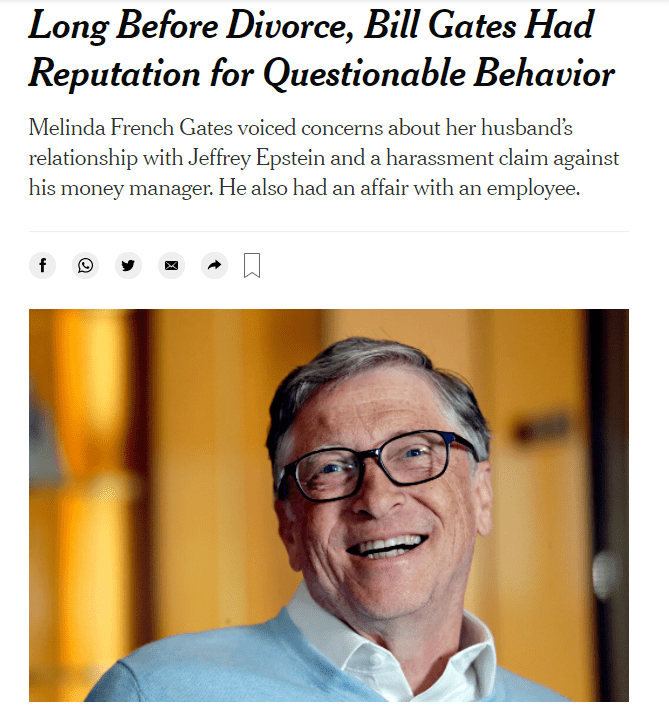The height and width of the screenshot is (709, 669).
Task: Click the headline beginning 'Long Before Divorce'
Action: click(321, 49)
